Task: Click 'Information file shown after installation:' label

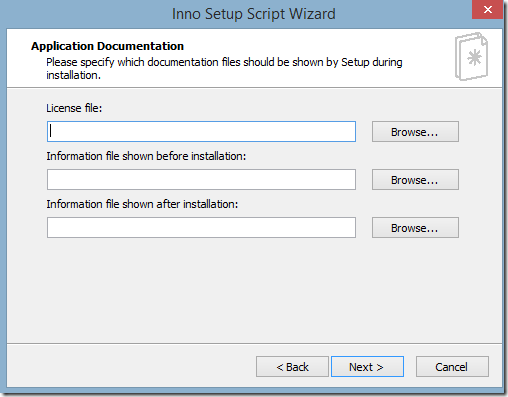Action: [x=142, y=204]
